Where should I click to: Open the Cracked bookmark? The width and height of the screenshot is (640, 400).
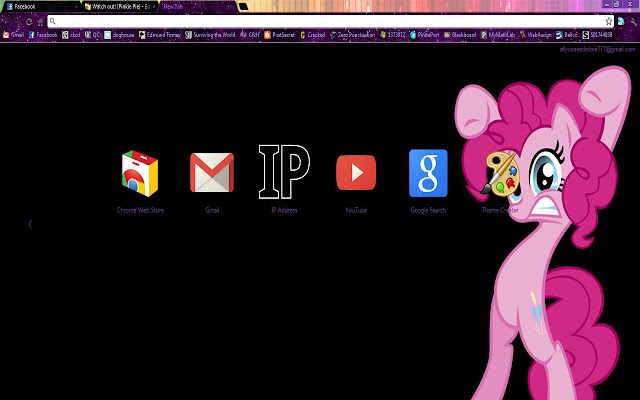pos(312,35)
